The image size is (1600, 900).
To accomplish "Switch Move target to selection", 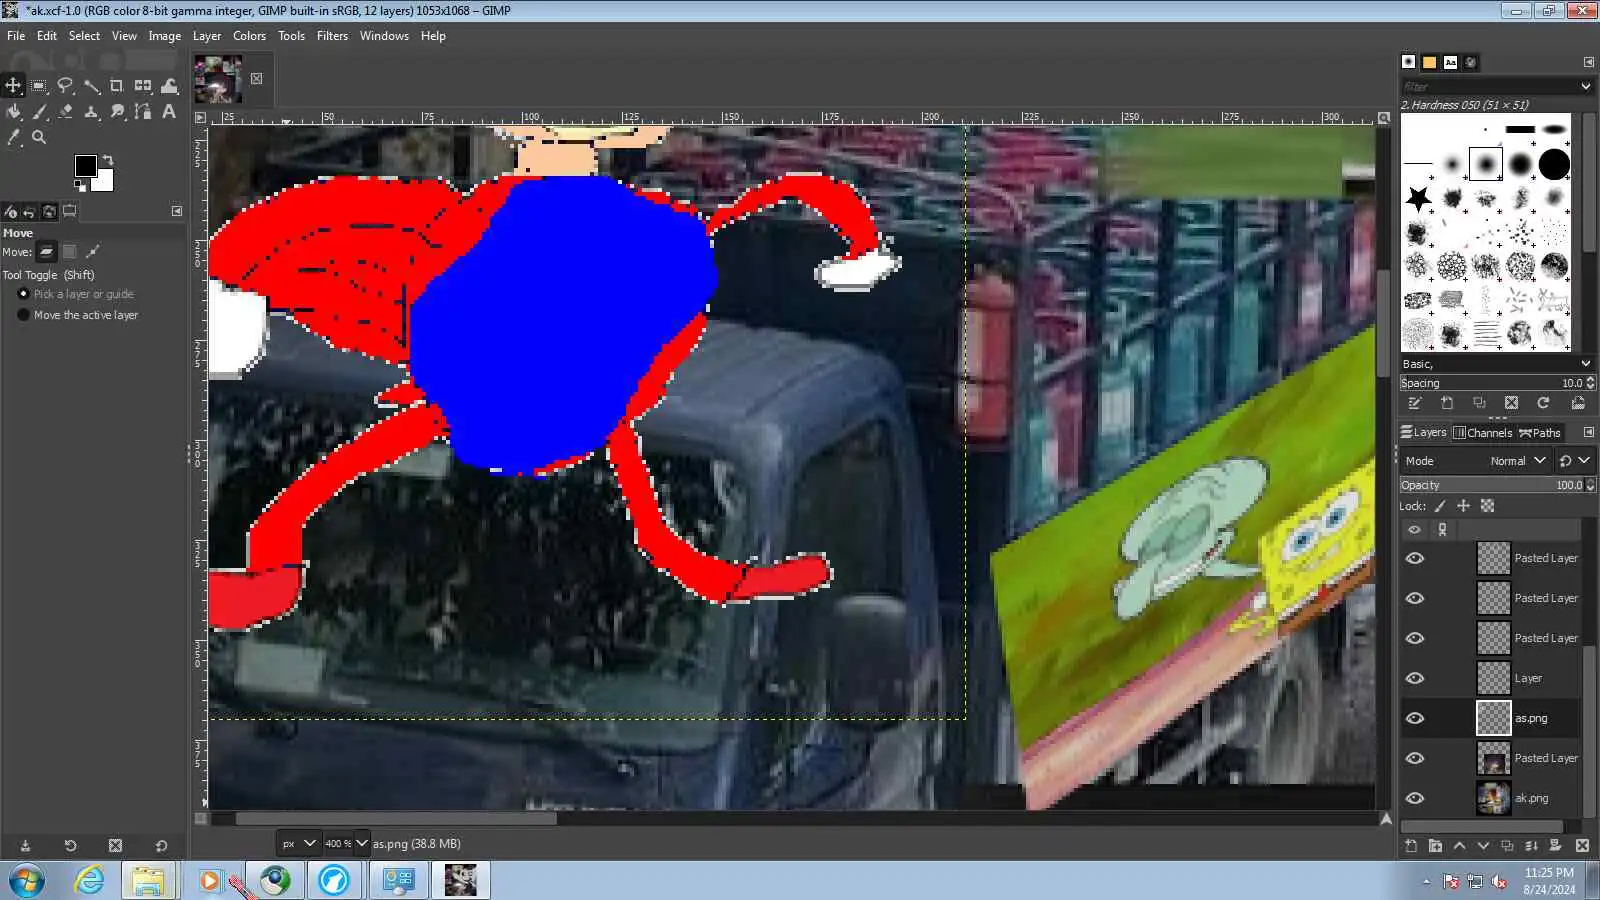I will click(x=70, y=252).
